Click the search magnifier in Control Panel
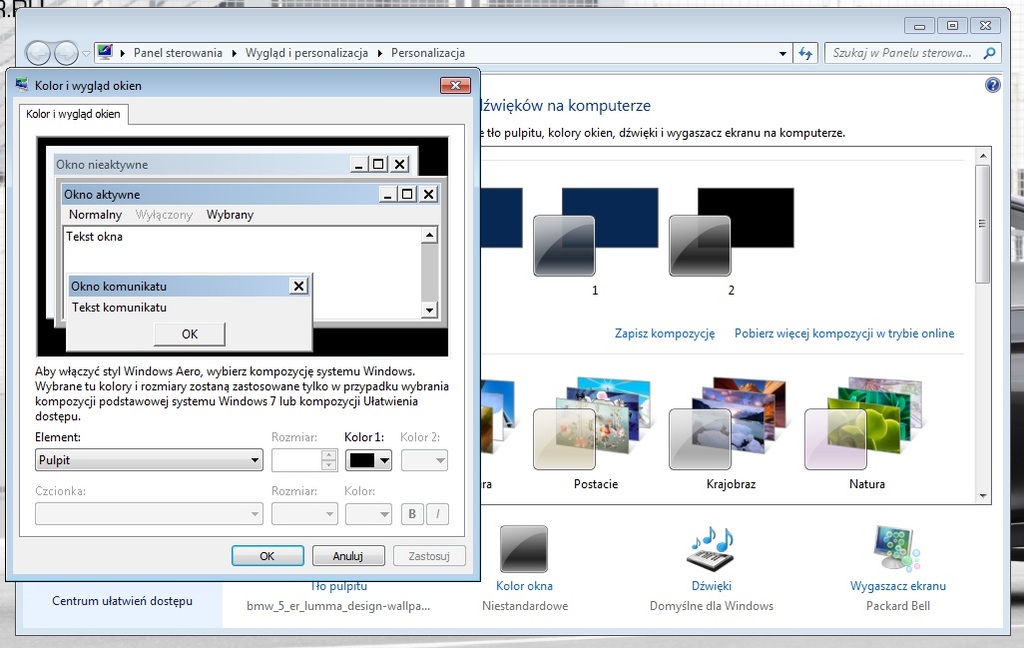 tap(989, 53)
